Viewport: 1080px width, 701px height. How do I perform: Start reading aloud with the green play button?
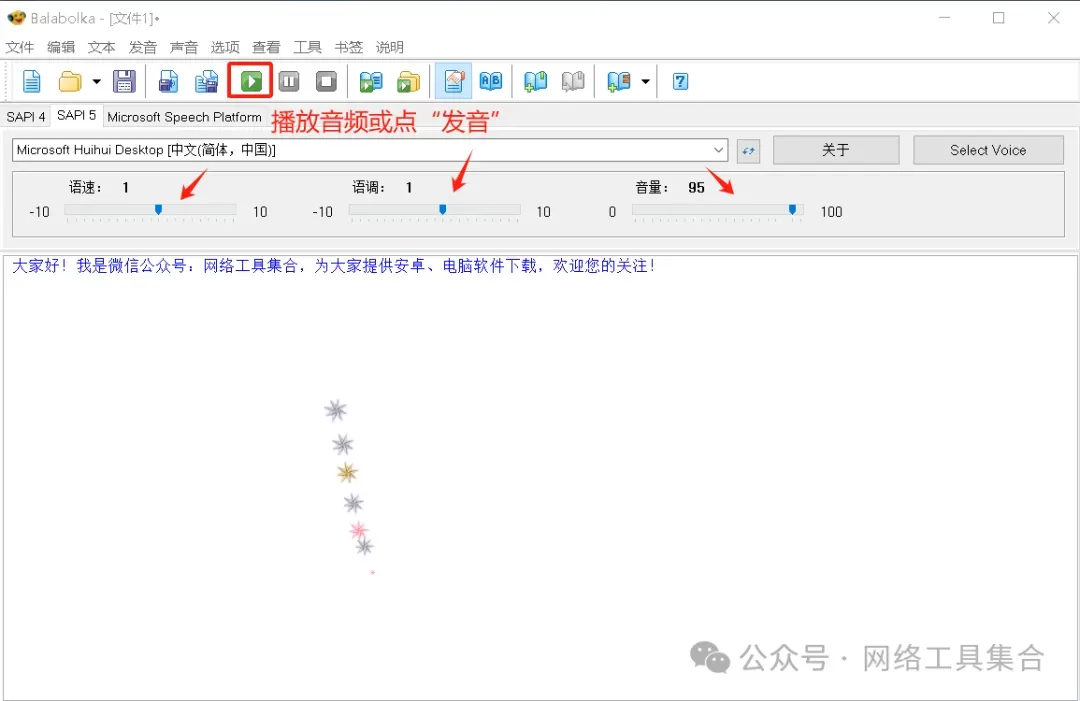point(251,81)
